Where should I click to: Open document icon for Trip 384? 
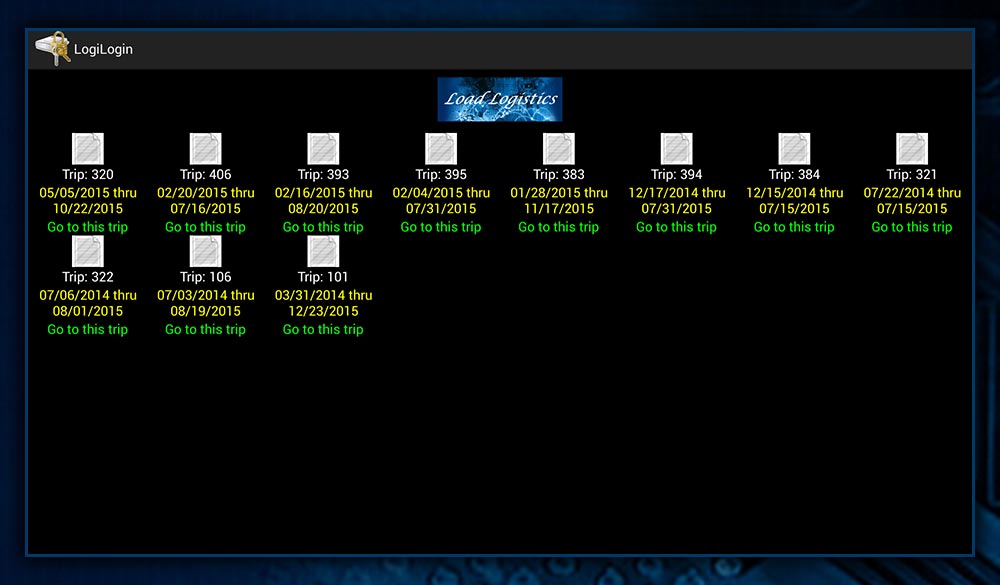coord(795,149)
